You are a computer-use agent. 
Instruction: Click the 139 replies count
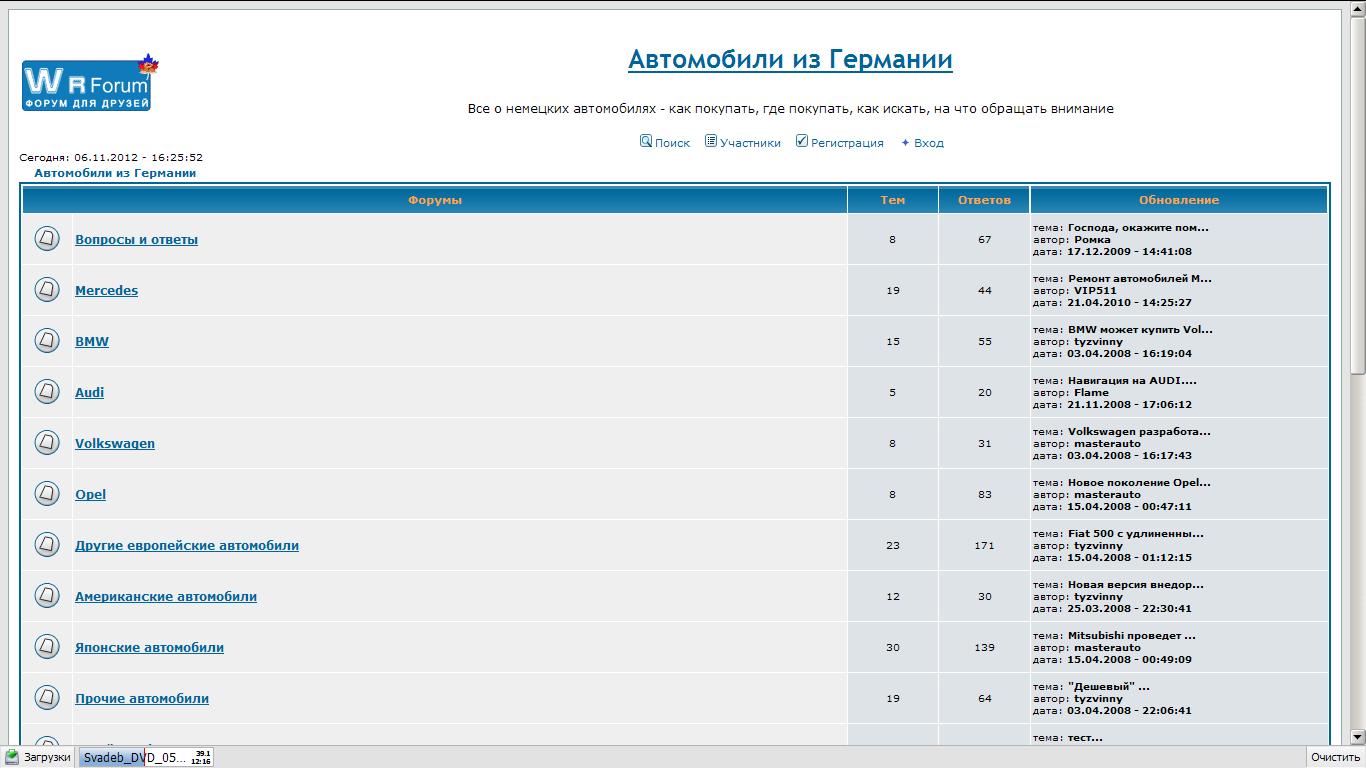click(984, 647)
